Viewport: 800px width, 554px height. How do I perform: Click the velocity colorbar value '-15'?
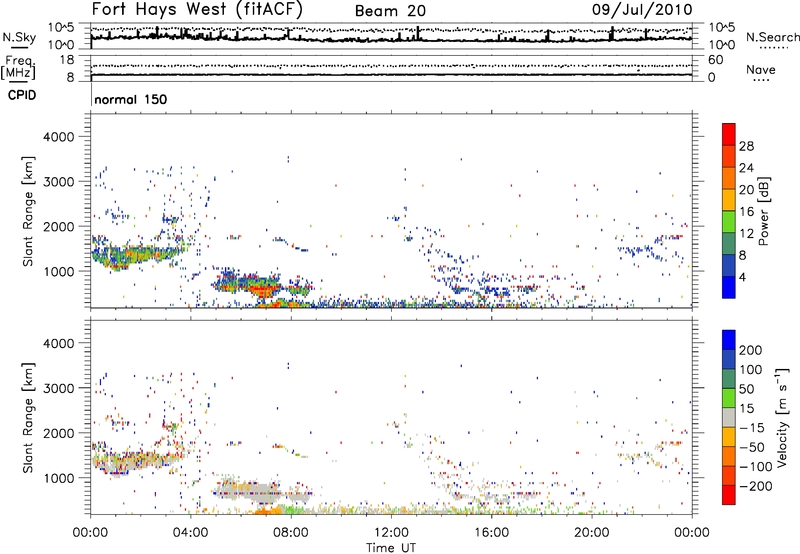tap(752, 428)
